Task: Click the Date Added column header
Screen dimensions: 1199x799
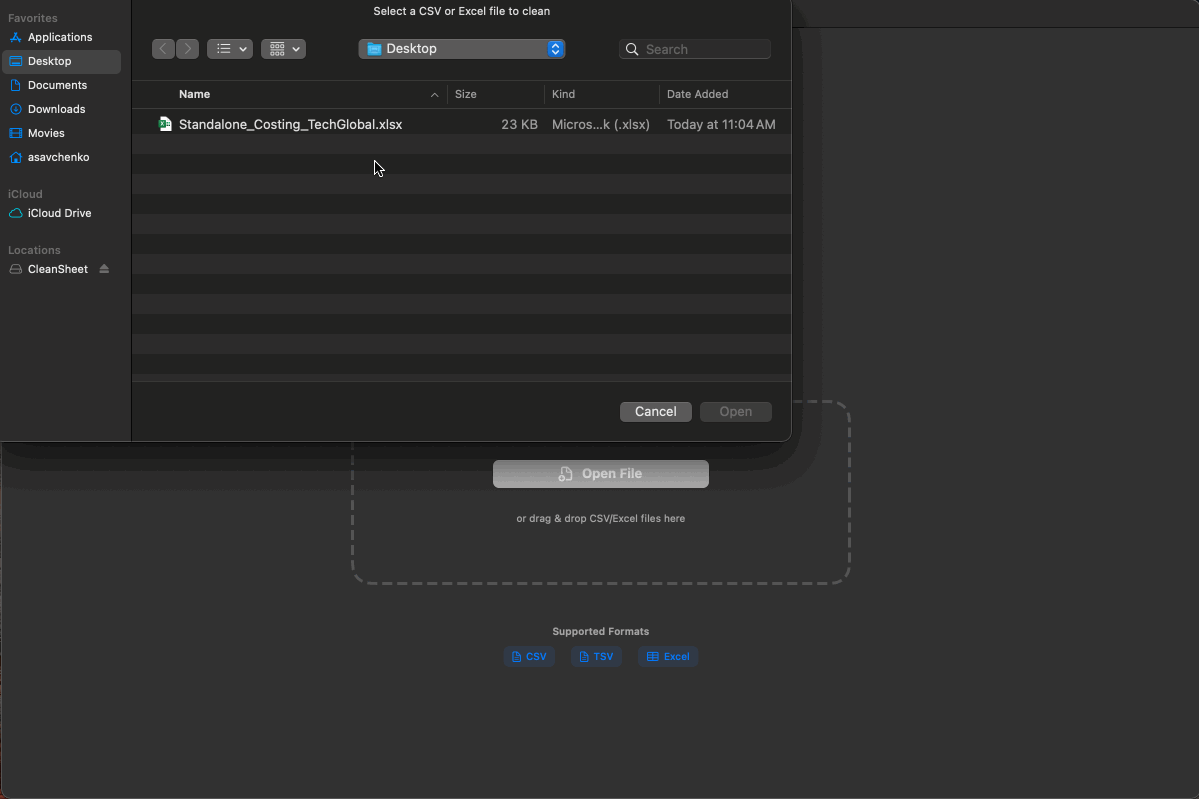Action: pos(697,94)
